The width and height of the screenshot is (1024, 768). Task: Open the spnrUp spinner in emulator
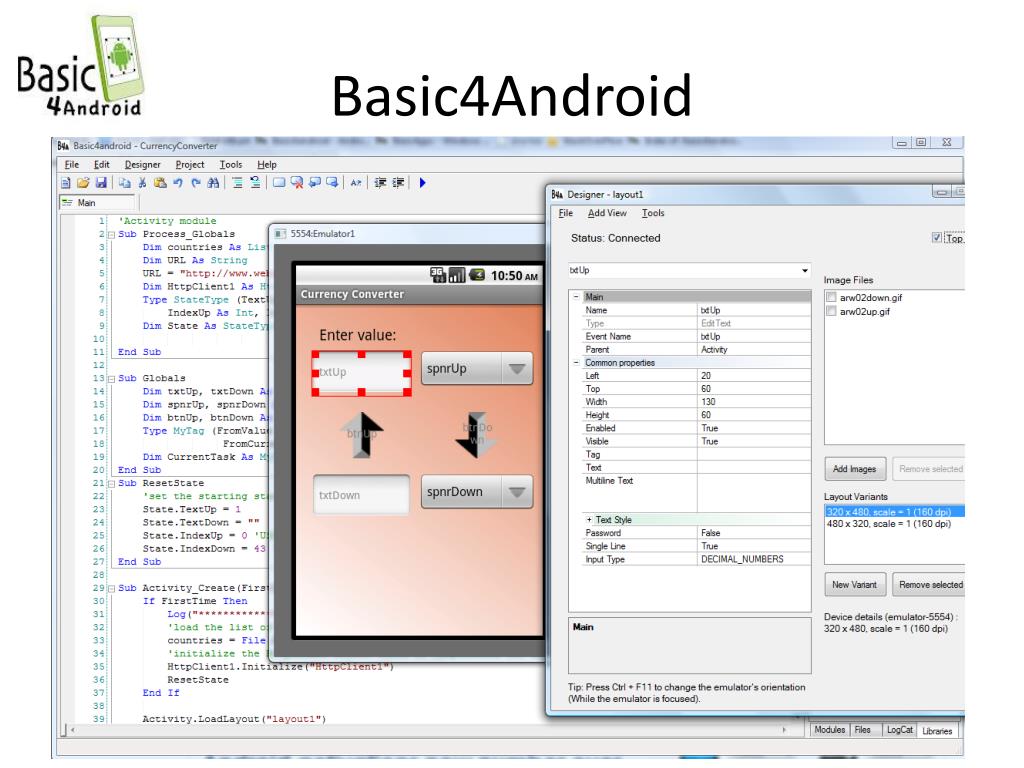[477, 369]
